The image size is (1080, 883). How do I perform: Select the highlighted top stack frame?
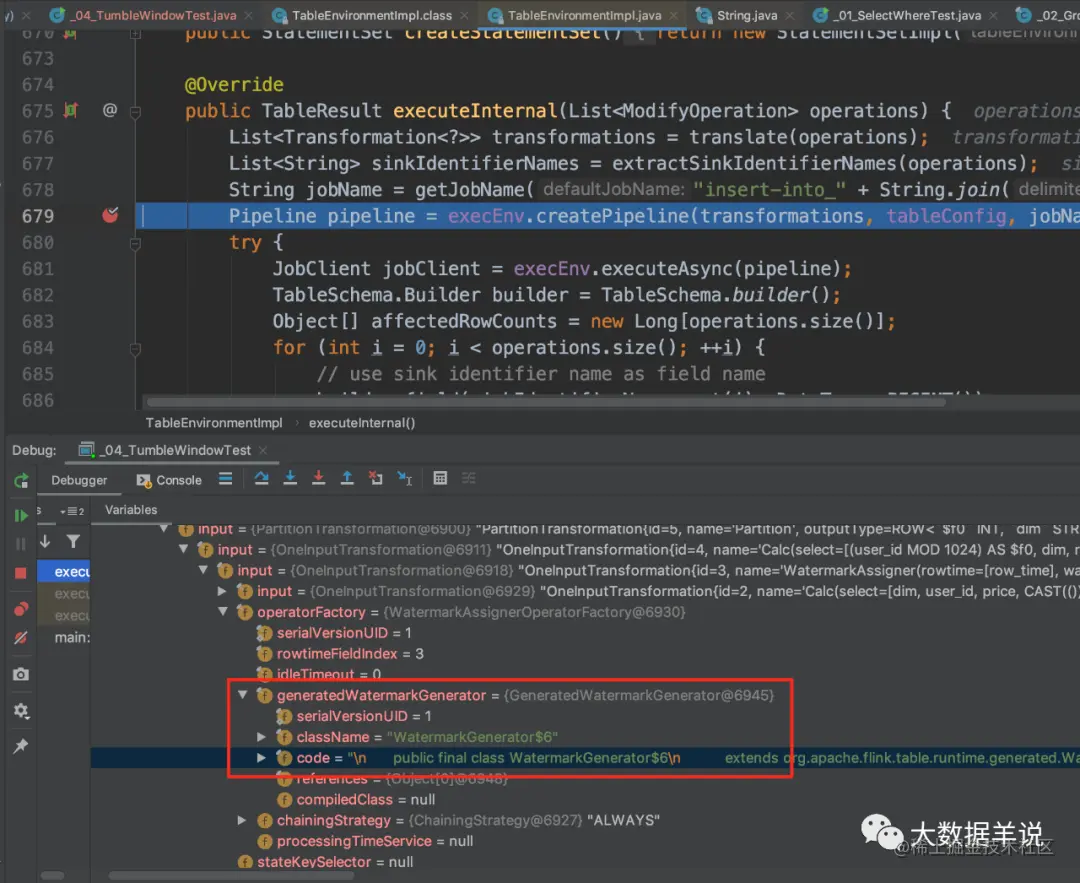[63, 572]
